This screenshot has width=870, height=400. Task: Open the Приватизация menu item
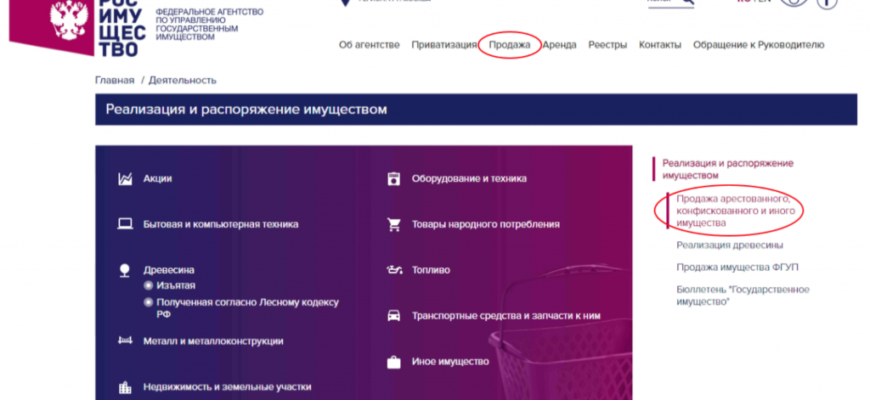tap(444, 45)
